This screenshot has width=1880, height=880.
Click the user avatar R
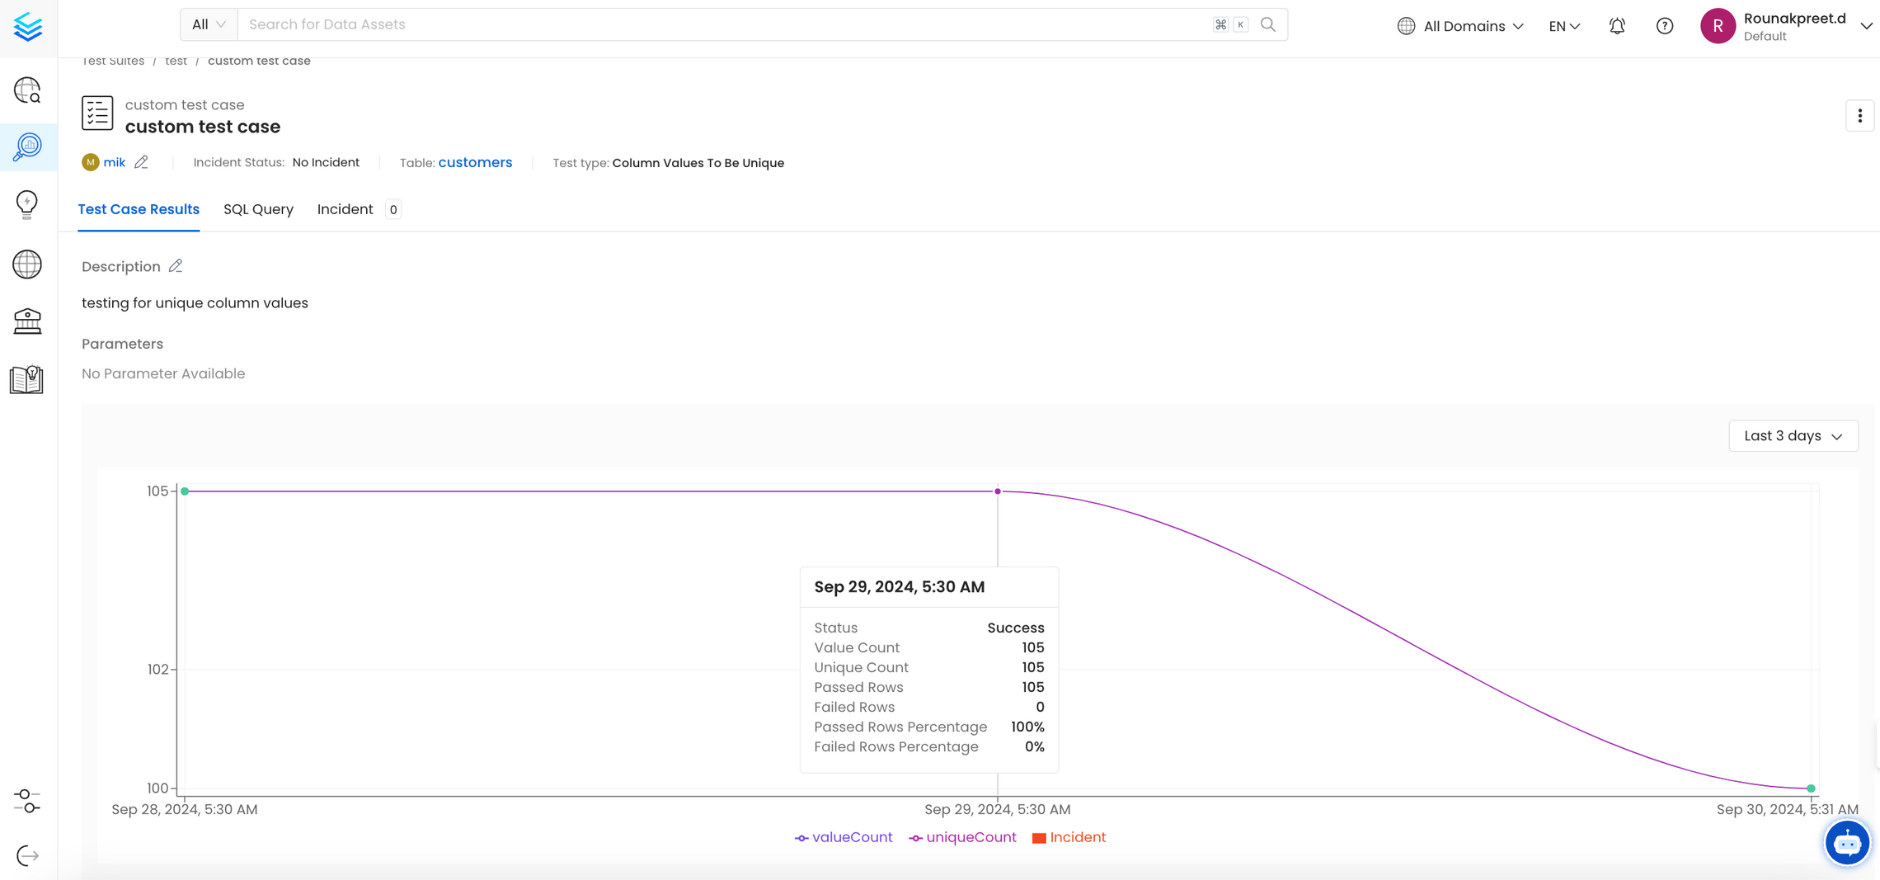[1718, 26]
